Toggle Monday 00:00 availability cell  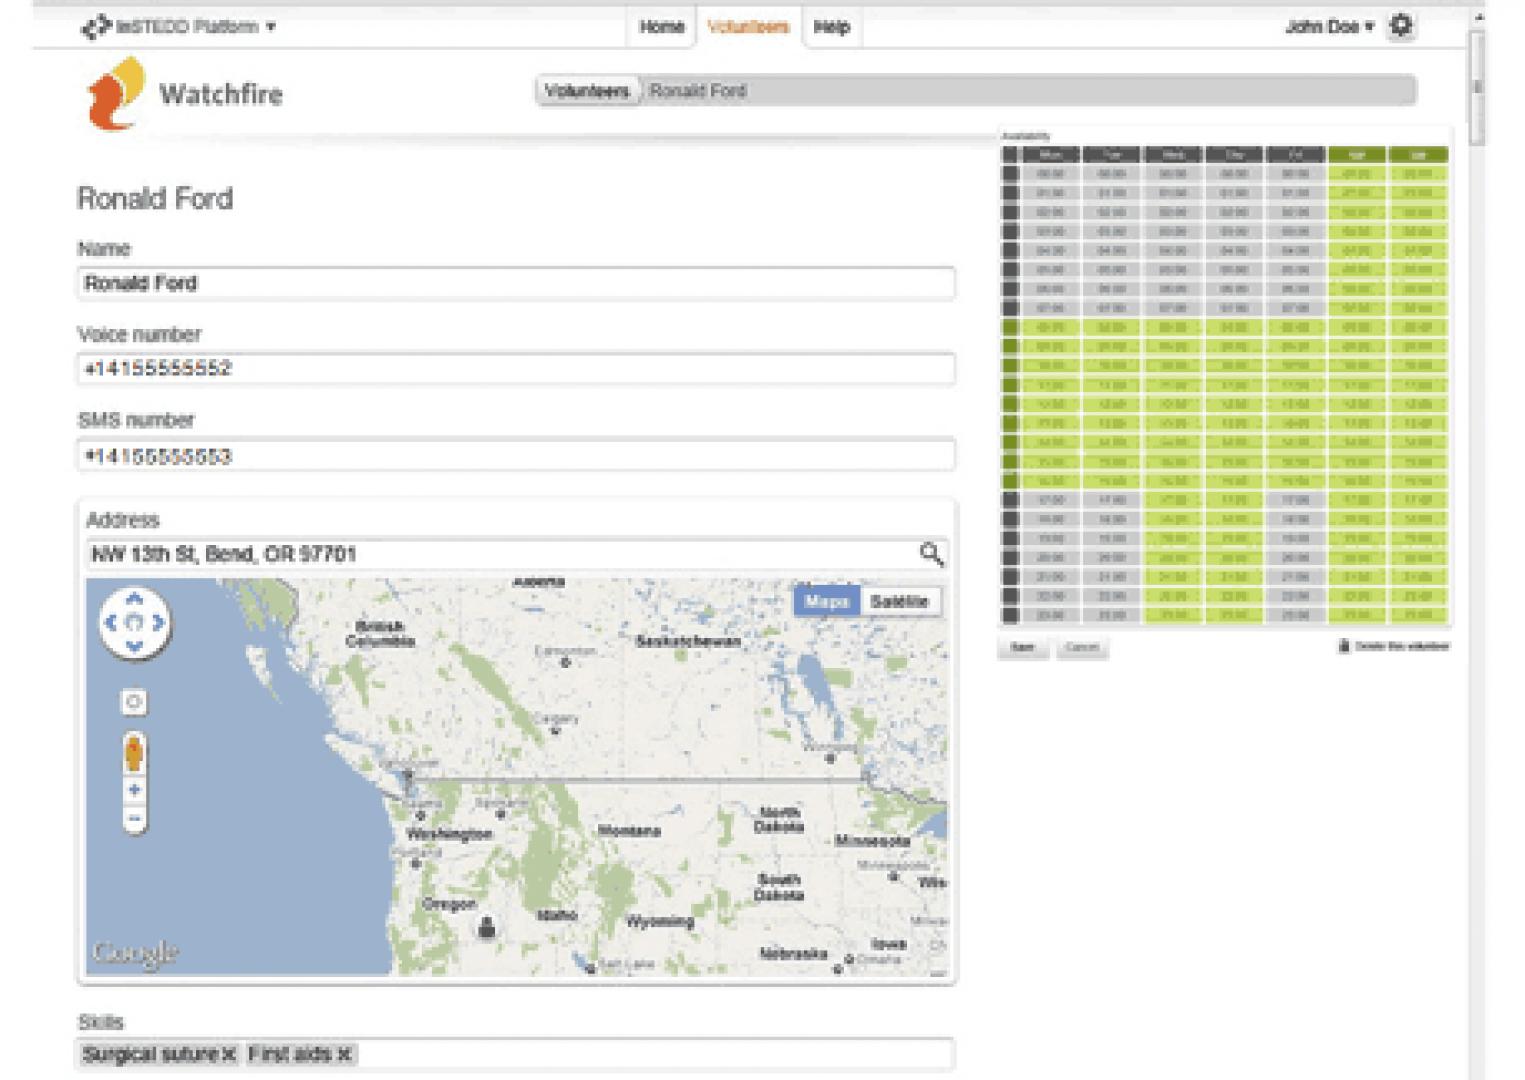[1050, 174]
